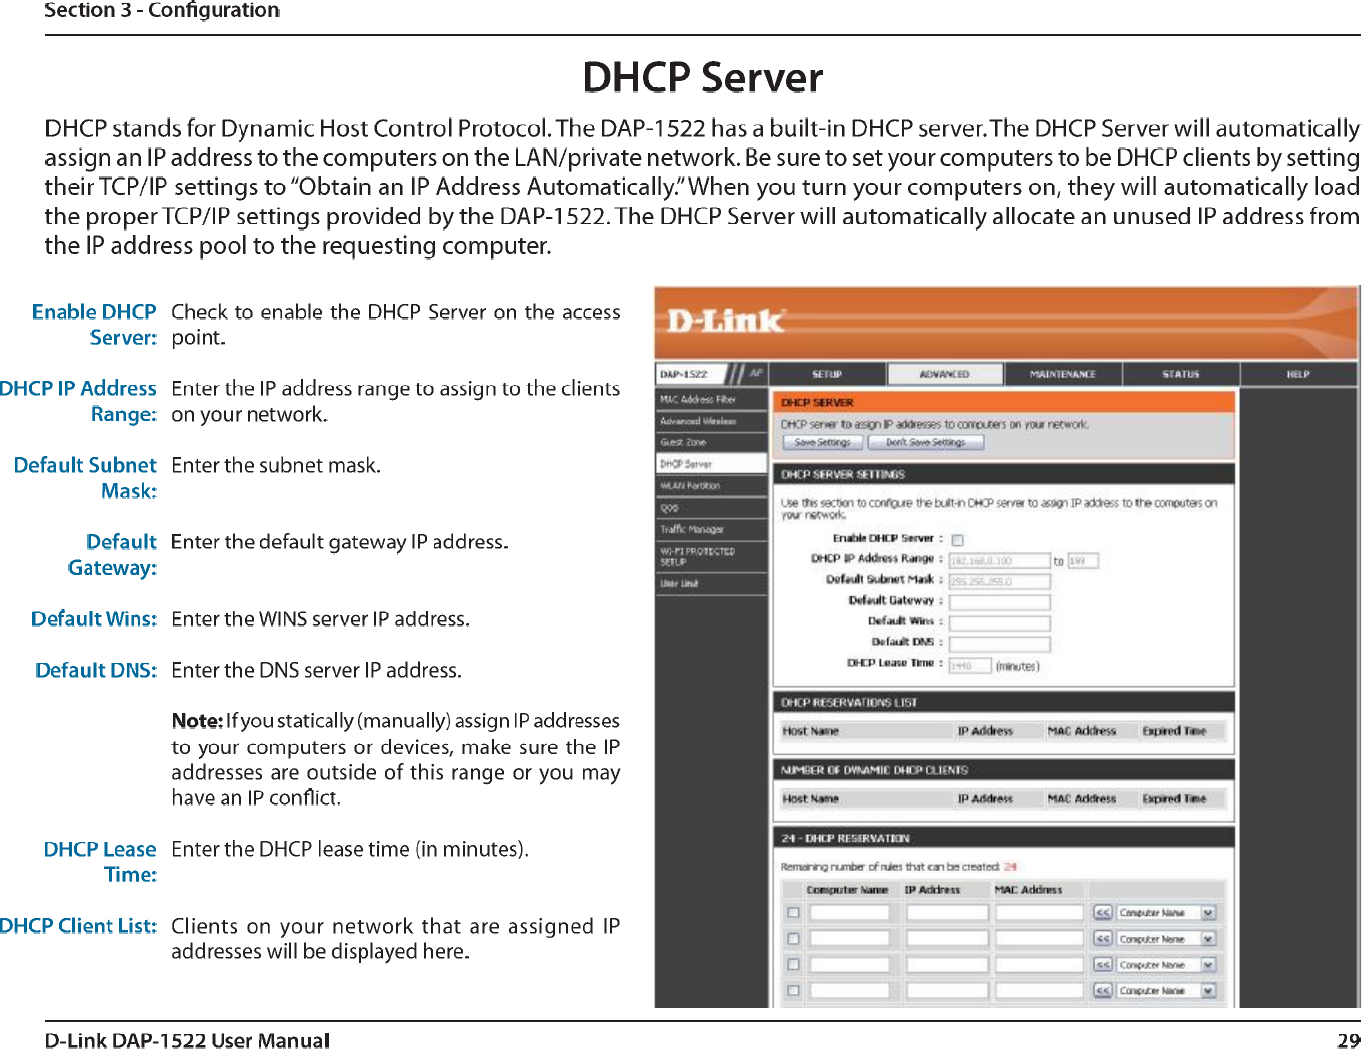Image resolution: width=1362 pixels, height=1049 pixels.
Task: Focus the DHCP Lease Time field
Action: click(970, 665)
